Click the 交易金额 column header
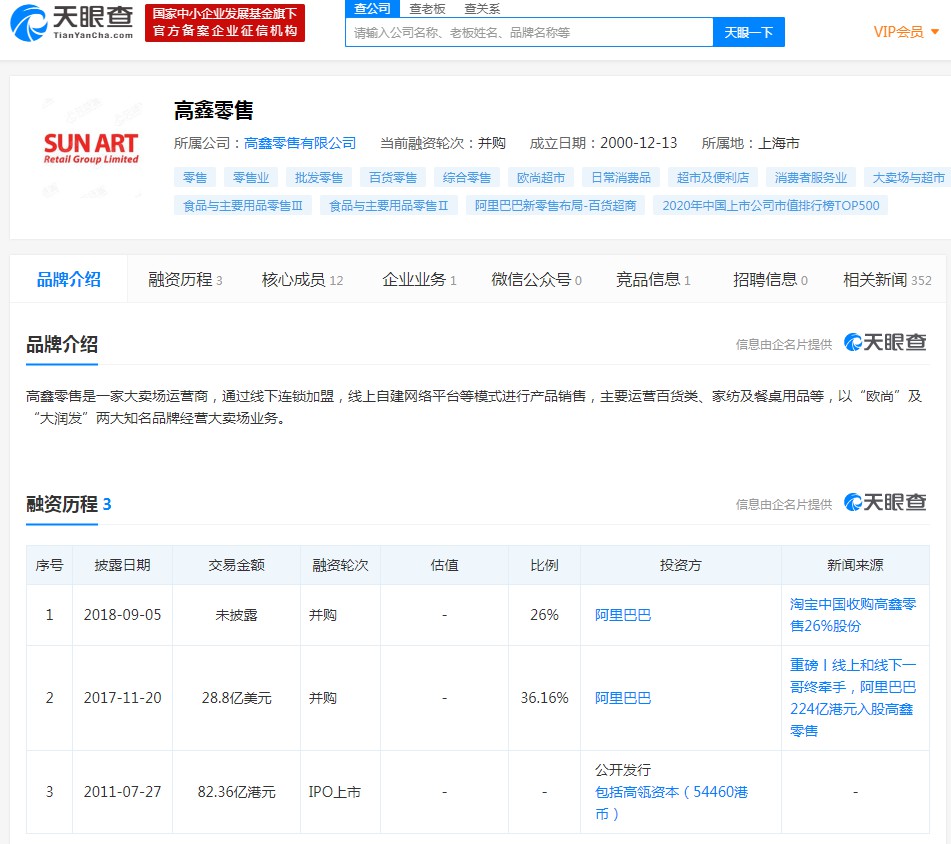 [x=237, y=565]
